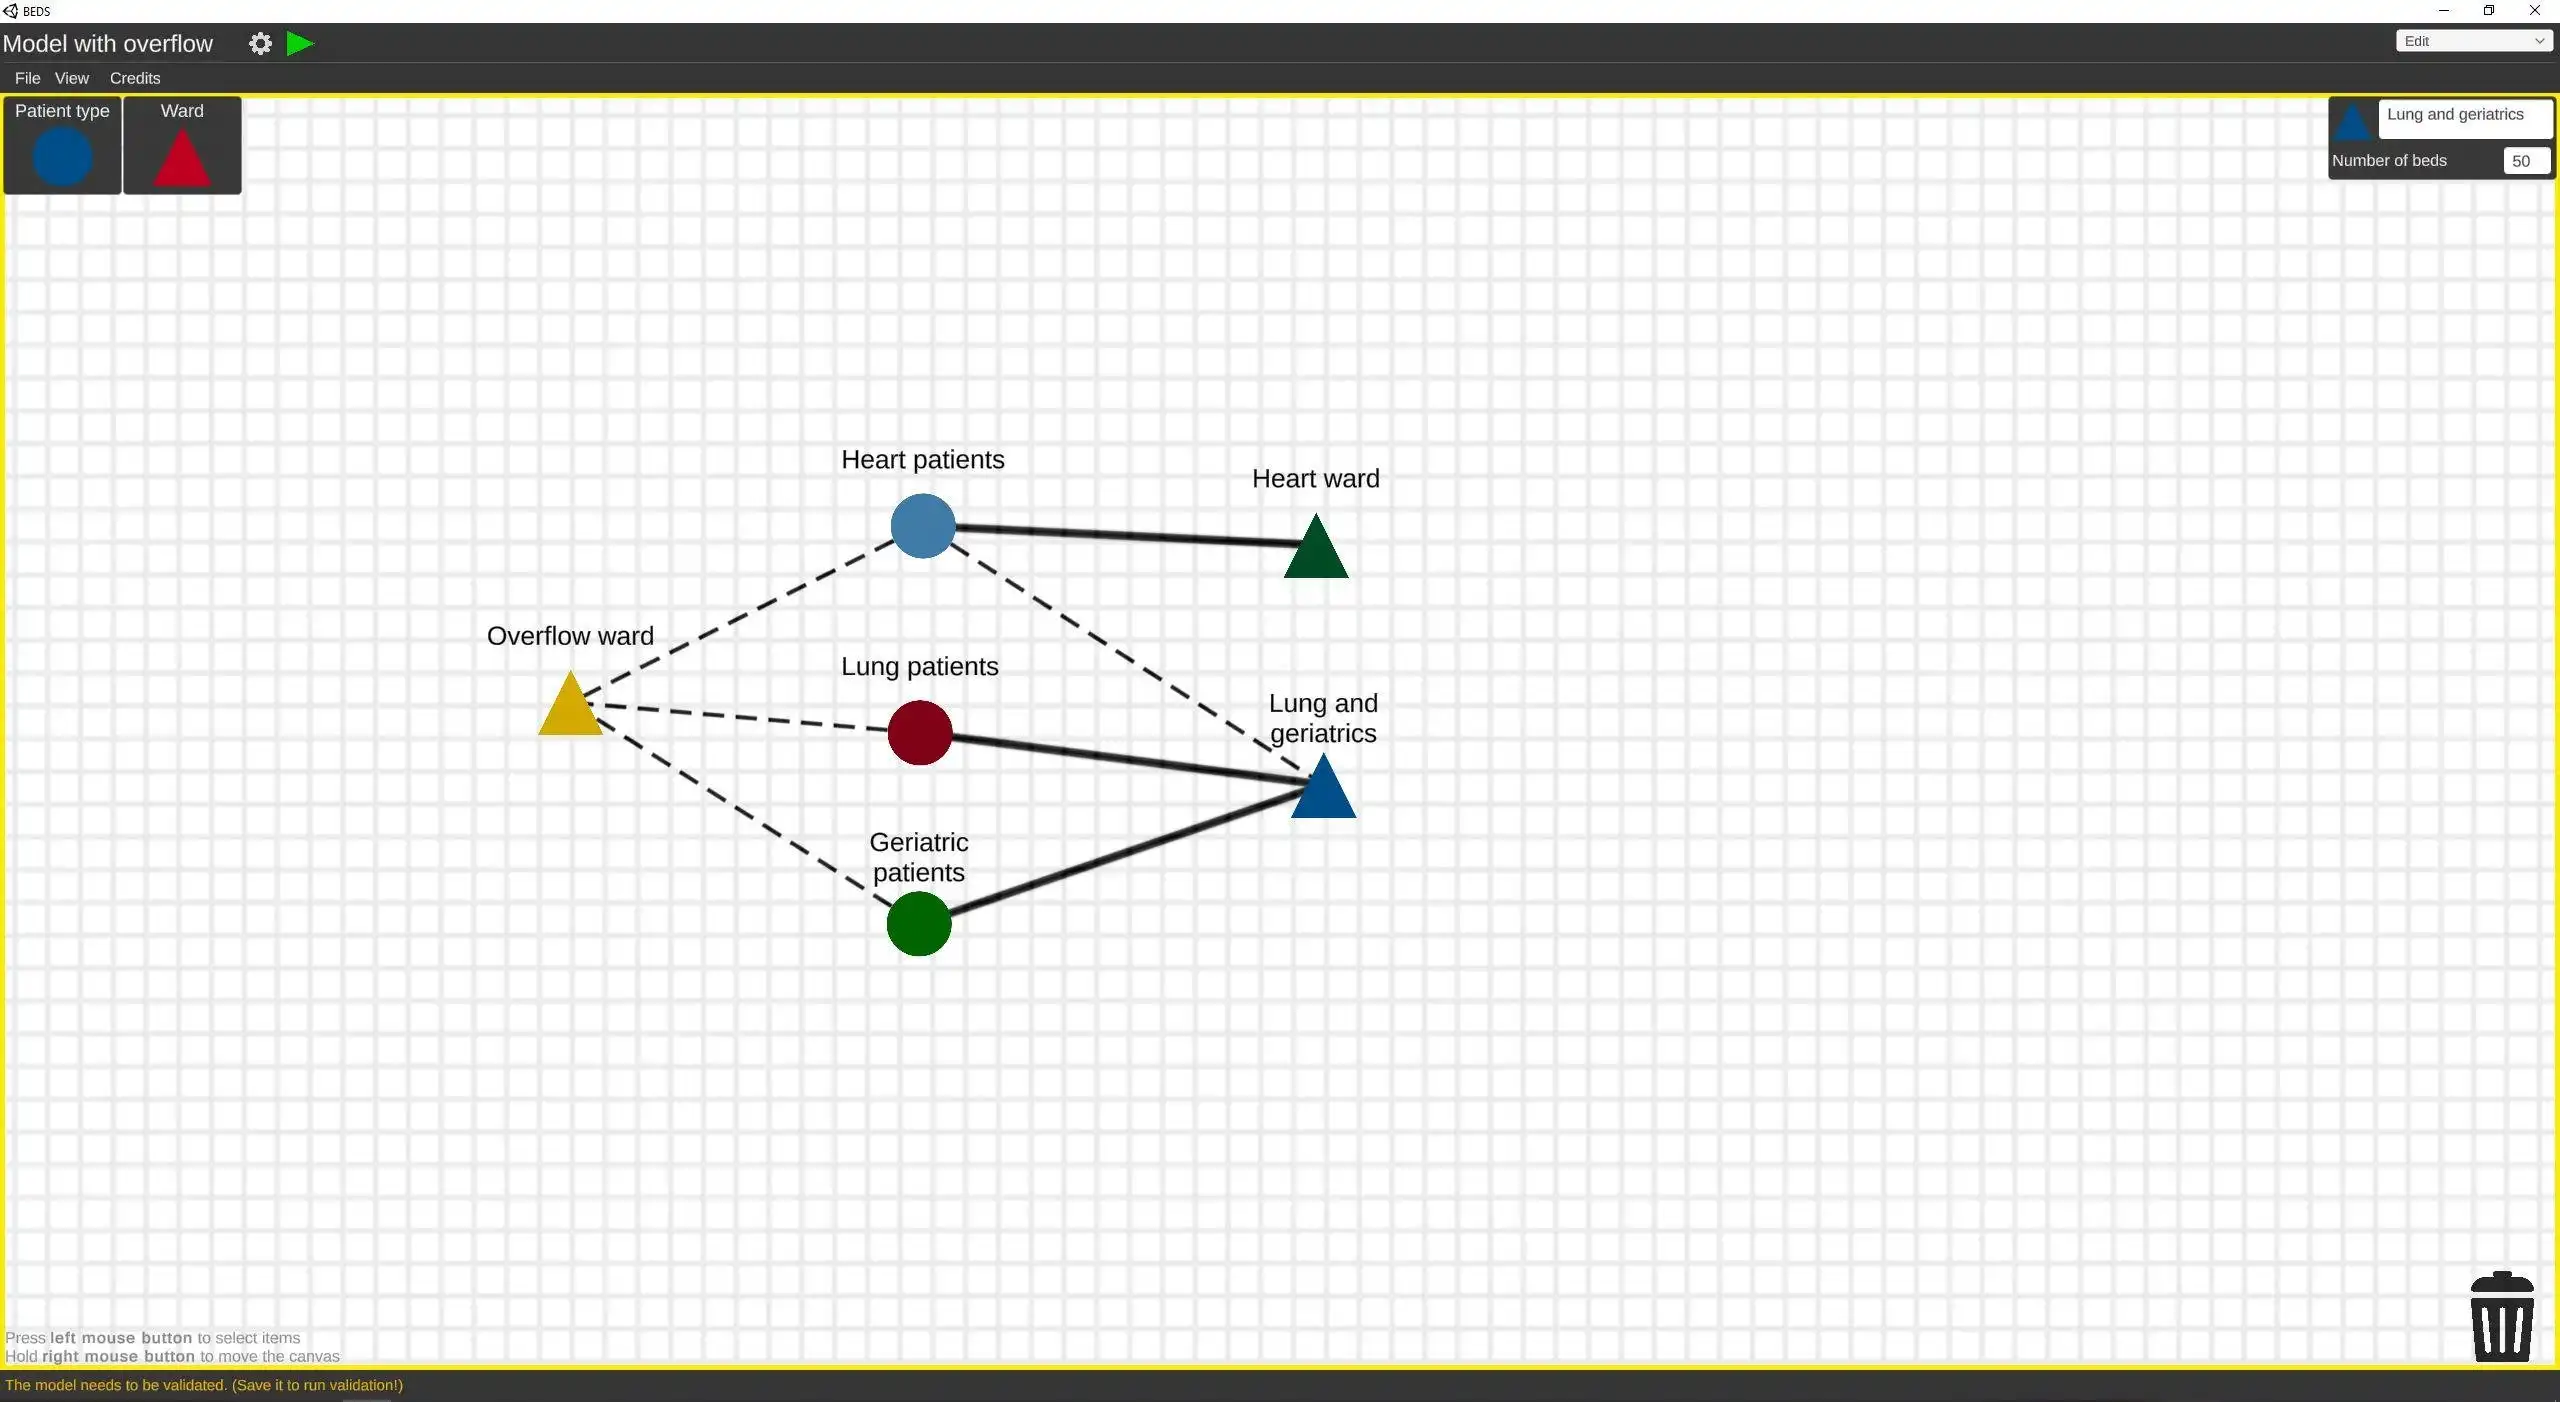Open the View menu
This screenshot has width=2560, height=1402.
click(71, 76)
